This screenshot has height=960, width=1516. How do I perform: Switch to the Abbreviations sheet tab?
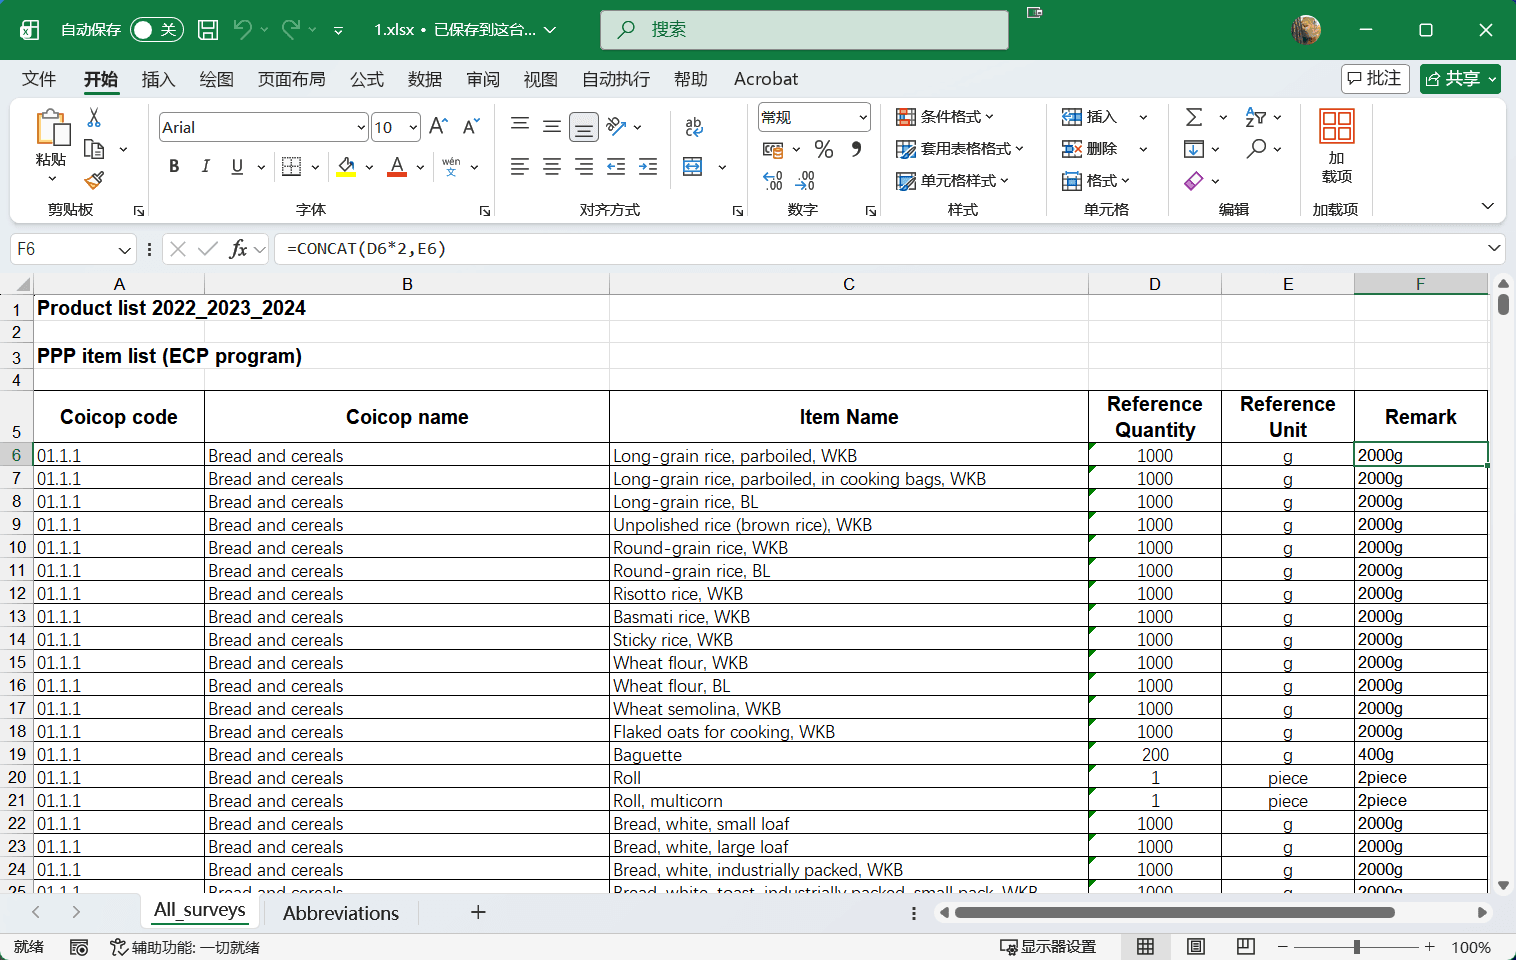click(x=340, y=913)
